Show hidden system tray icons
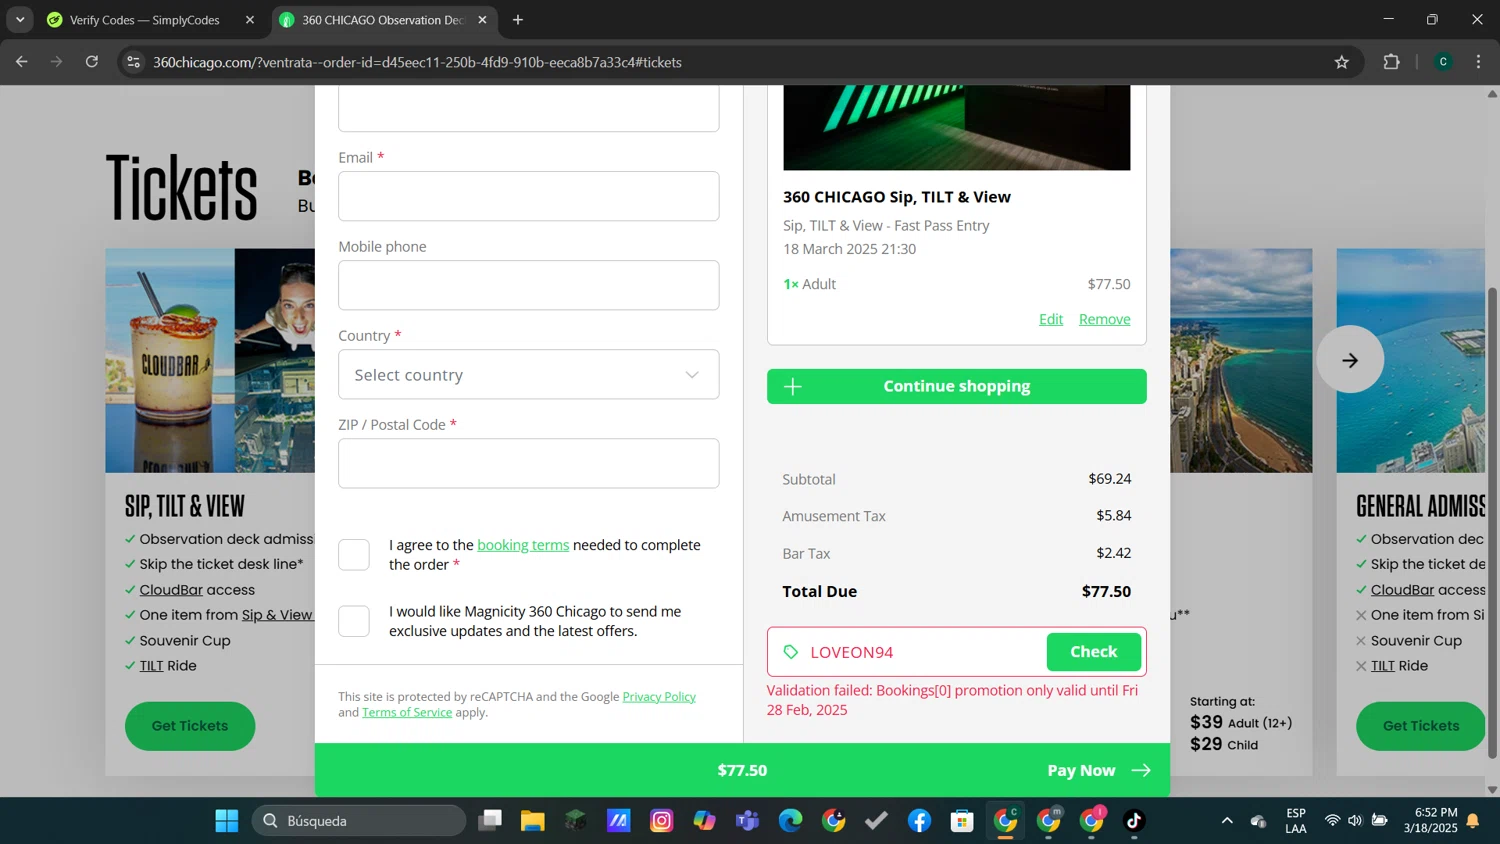Viewport: 1500px width, 844px height. [1227, 821]
